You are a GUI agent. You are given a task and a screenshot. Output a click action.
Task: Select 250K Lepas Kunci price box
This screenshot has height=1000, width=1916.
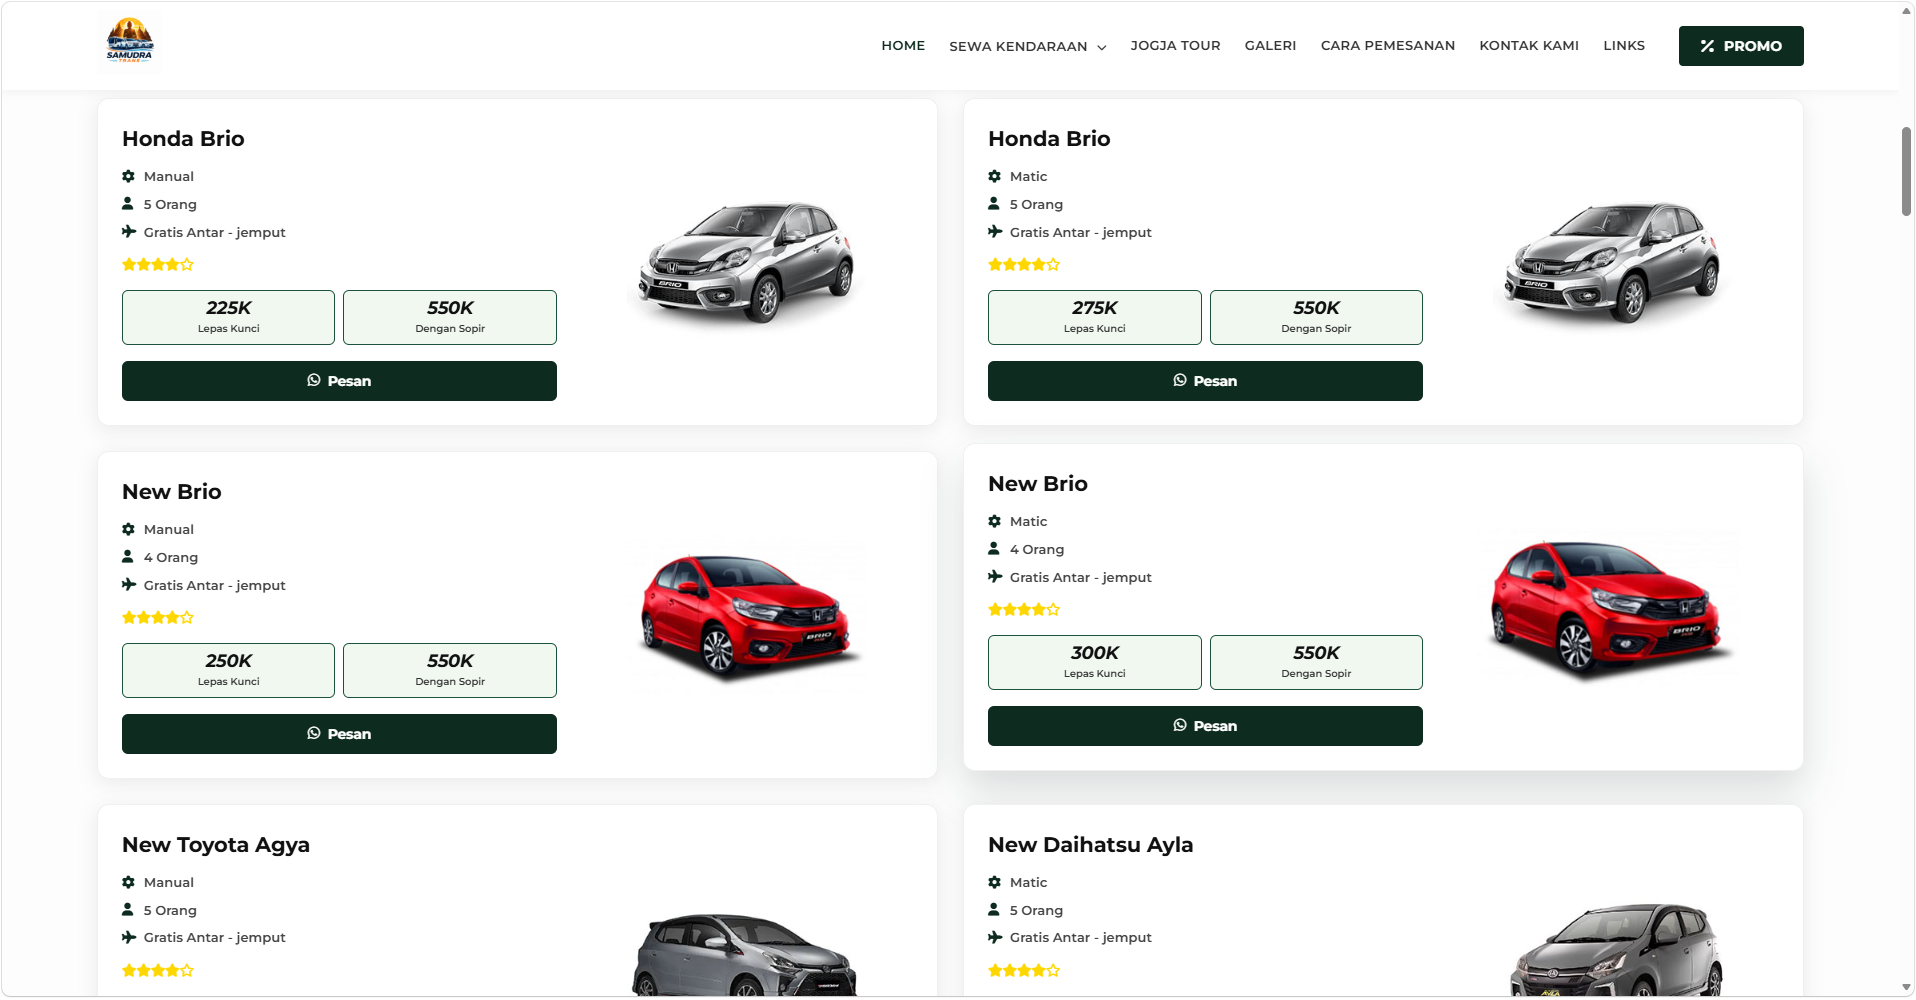click(228, 670)
